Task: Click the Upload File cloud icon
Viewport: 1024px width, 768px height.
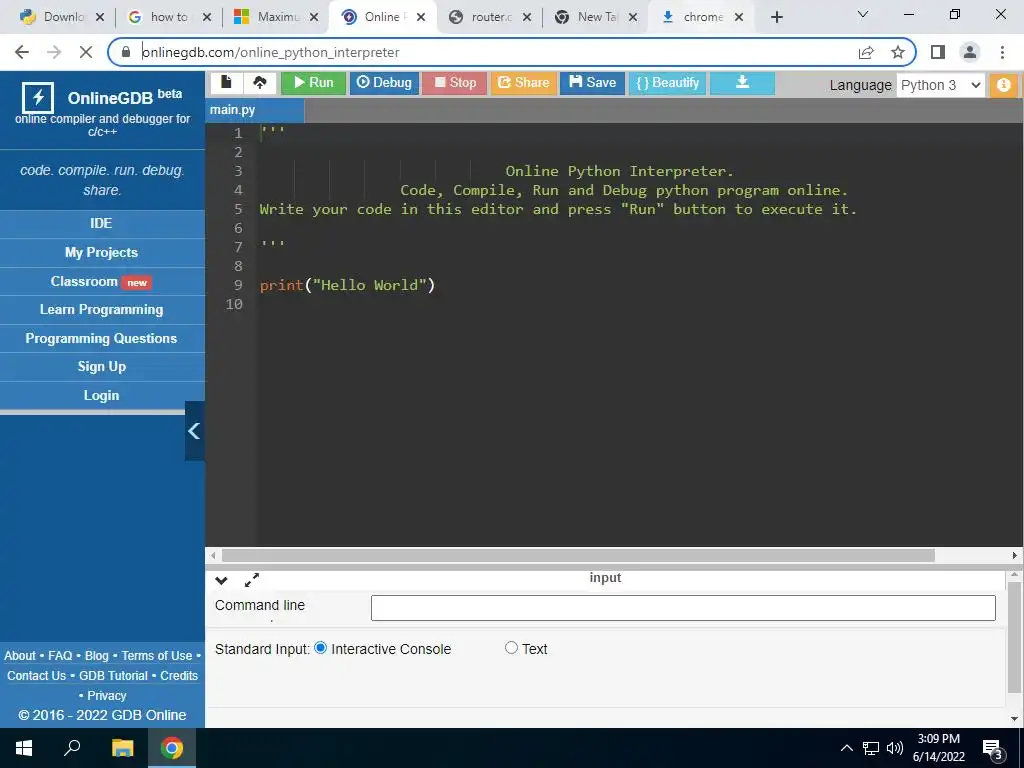Action: pyautogui.click(x=260, y=82)
